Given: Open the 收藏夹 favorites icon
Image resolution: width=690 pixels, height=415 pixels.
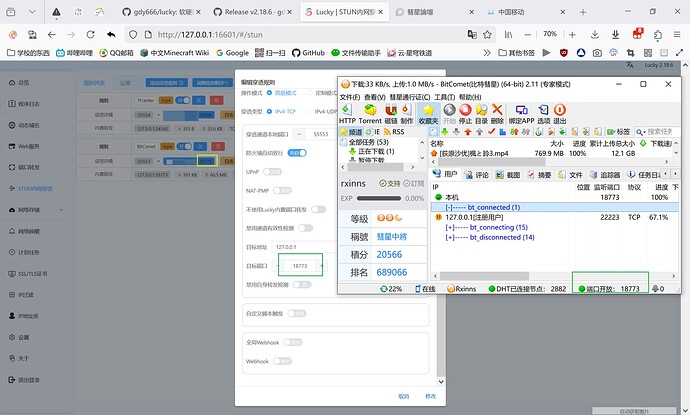Looking at the screenshot, I should coord(428,112).
